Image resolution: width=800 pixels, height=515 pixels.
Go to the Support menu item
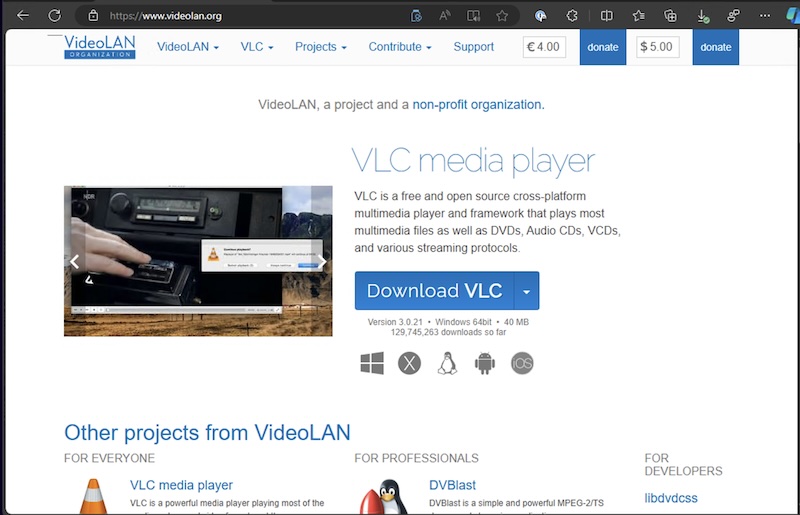(x=473, y=47)
